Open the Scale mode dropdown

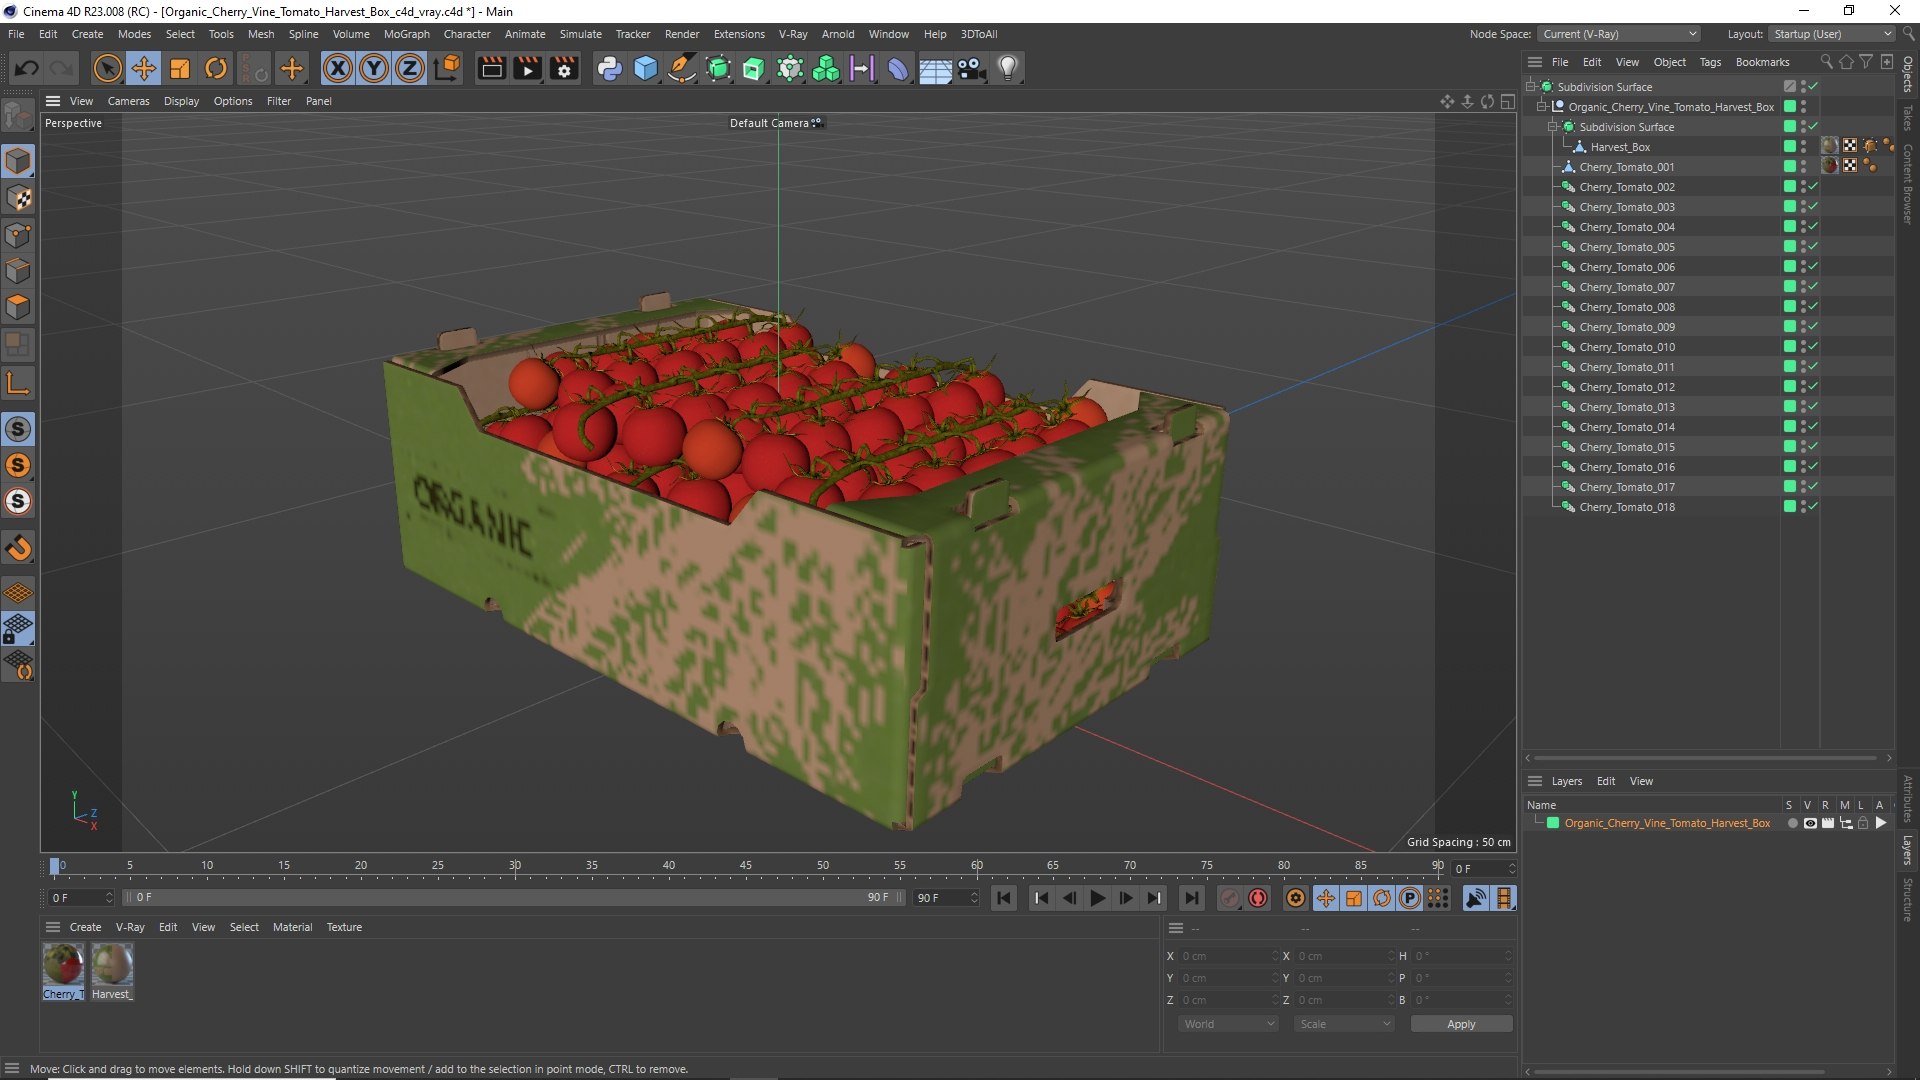click(x=1343, y=1024)
